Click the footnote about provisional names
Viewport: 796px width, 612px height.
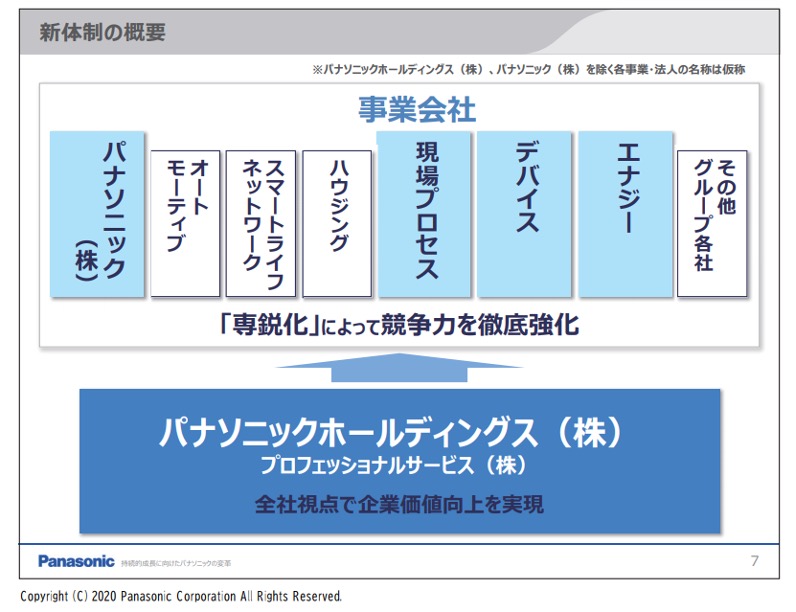[528, 70]
